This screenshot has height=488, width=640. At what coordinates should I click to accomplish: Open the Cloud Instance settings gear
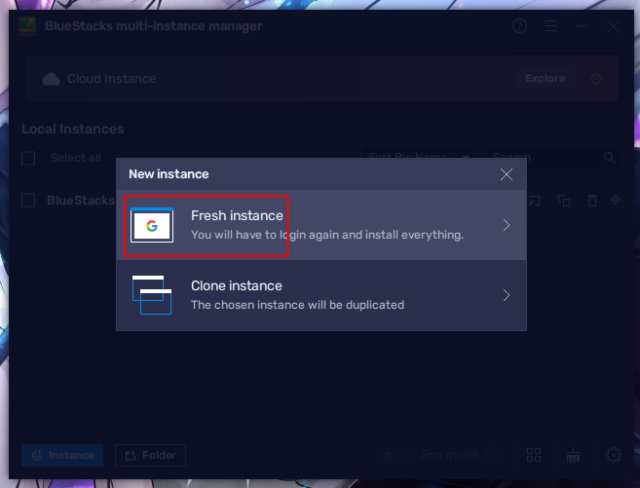596,79
